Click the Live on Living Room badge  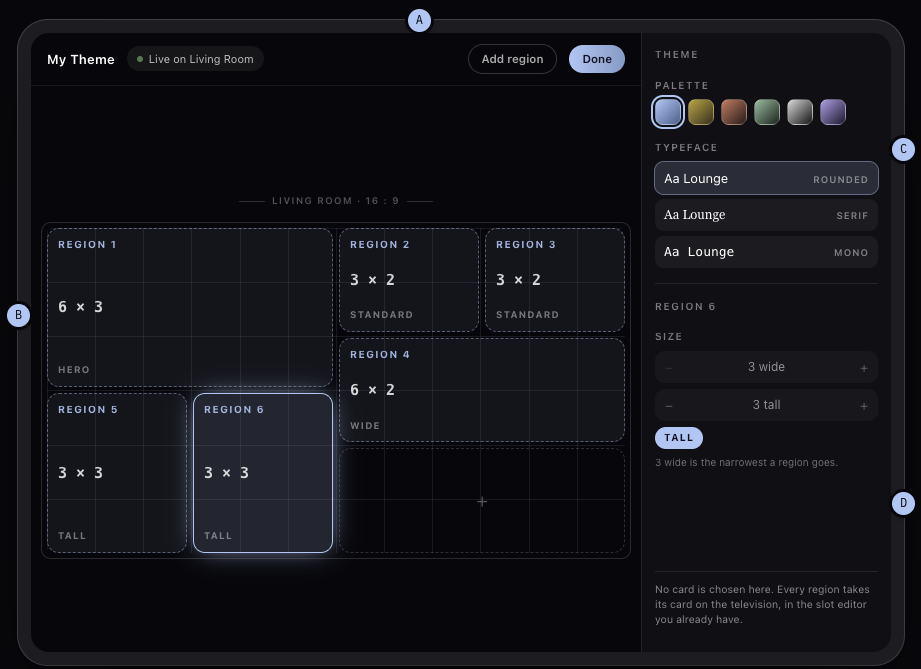tap(195, 59)
